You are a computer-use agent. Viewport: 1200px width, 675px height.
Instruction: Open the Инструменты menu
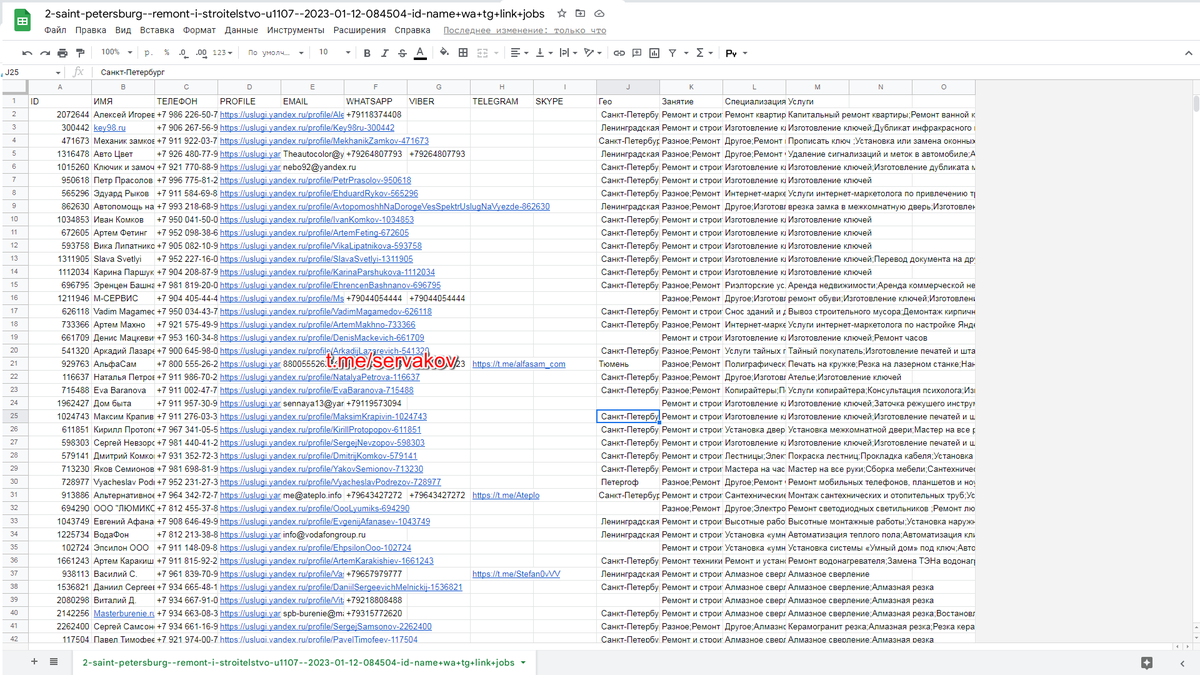coord(295,30)
